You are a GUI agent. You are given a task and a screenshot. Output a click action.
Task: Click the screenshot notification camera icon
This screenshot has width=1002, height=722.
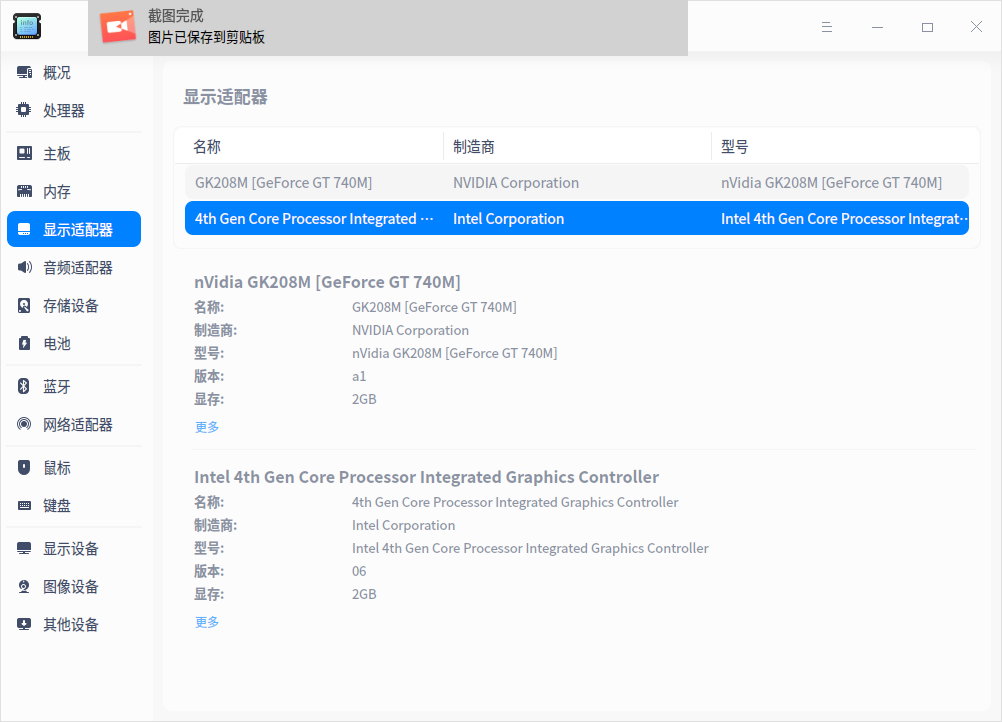click(118, 27)
